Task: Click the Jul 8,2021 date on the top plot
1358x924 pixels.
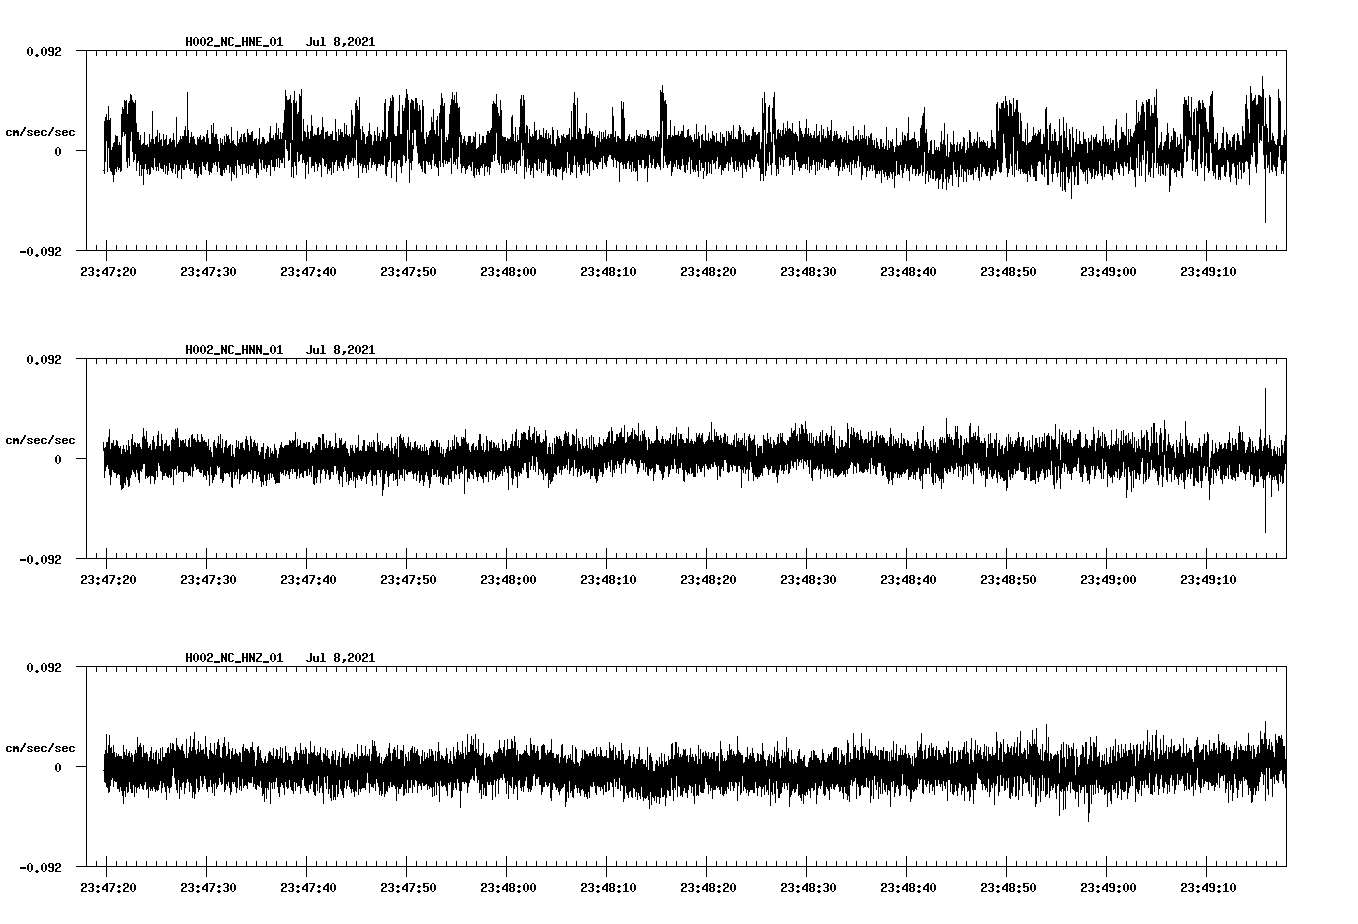Action: coord(342,41)
